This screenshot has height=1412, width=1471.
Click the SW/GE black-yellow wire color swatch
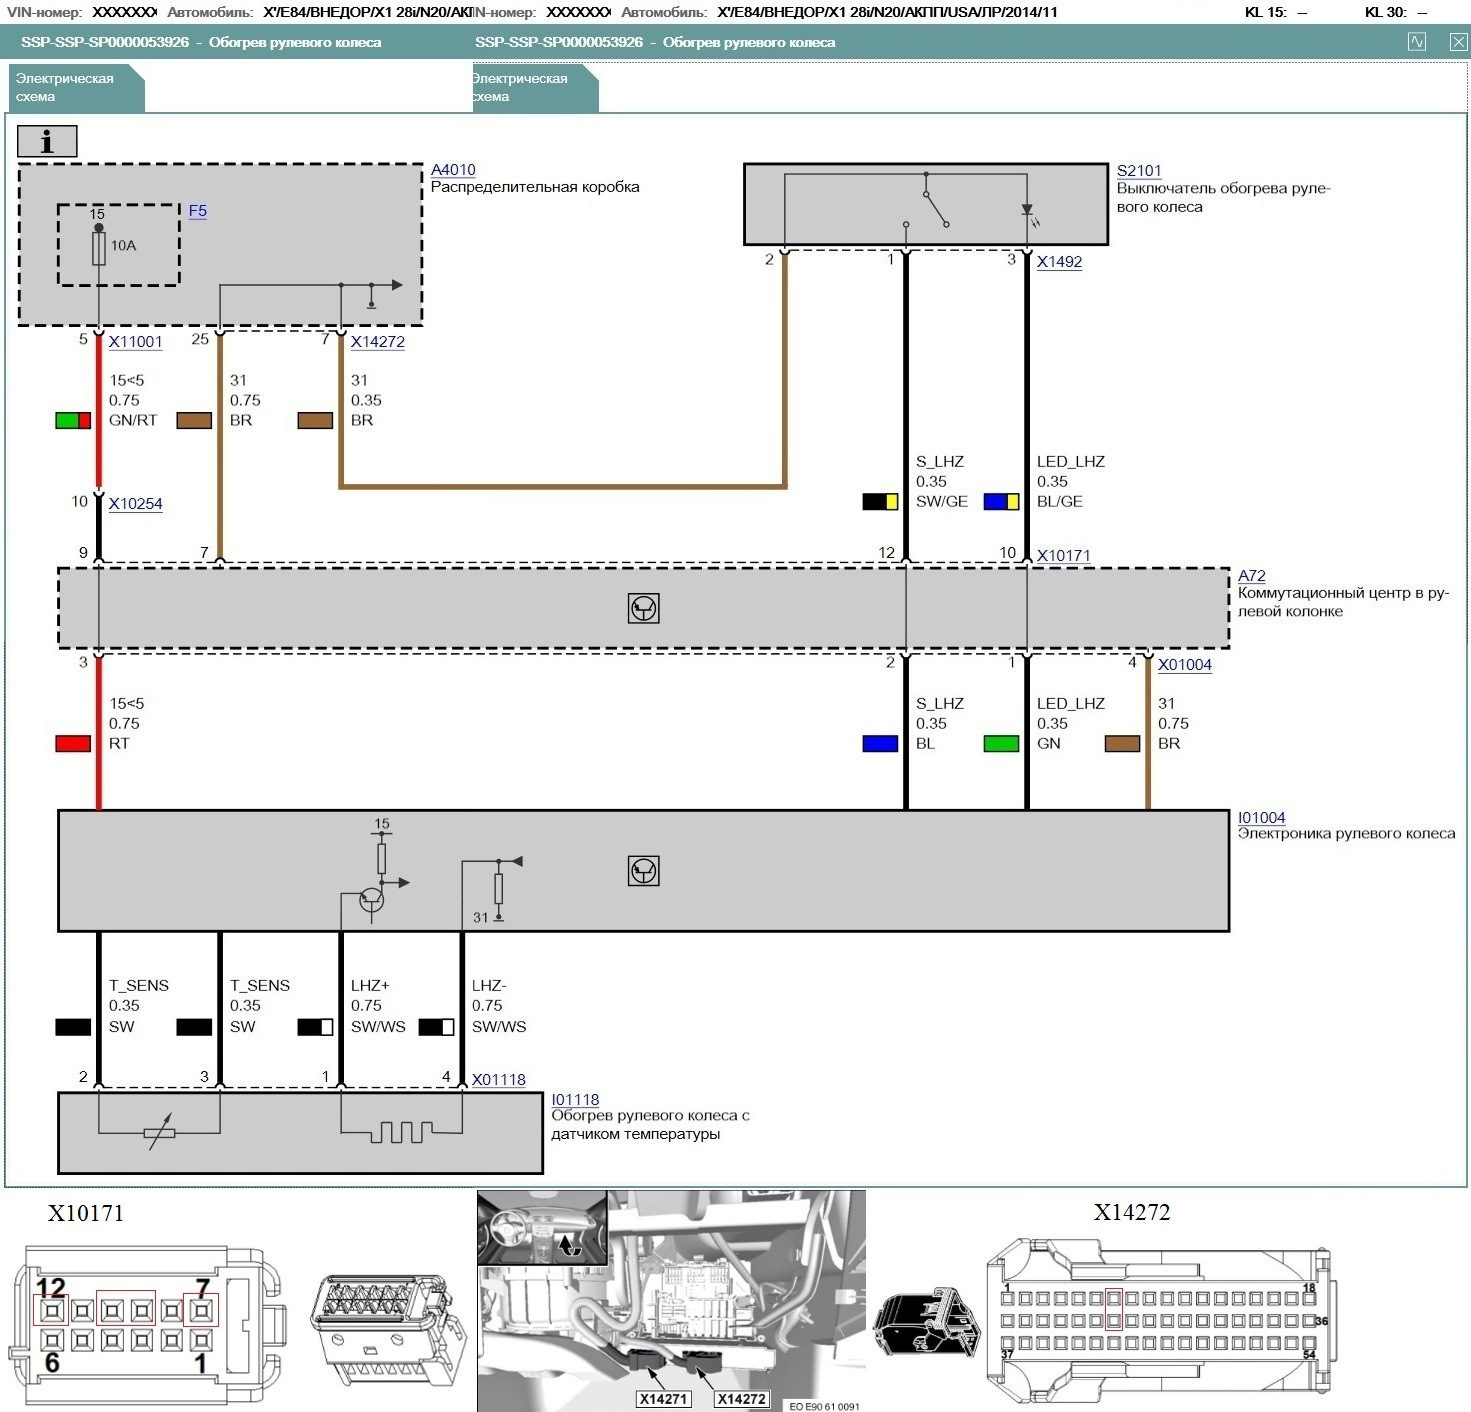(x=880, y=502)
